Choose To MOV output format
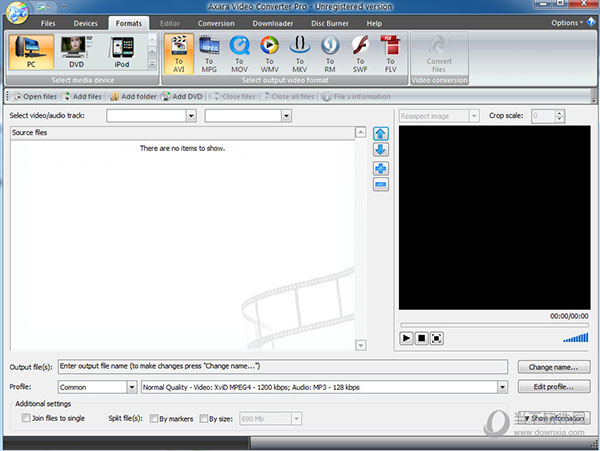 (239, 54)
